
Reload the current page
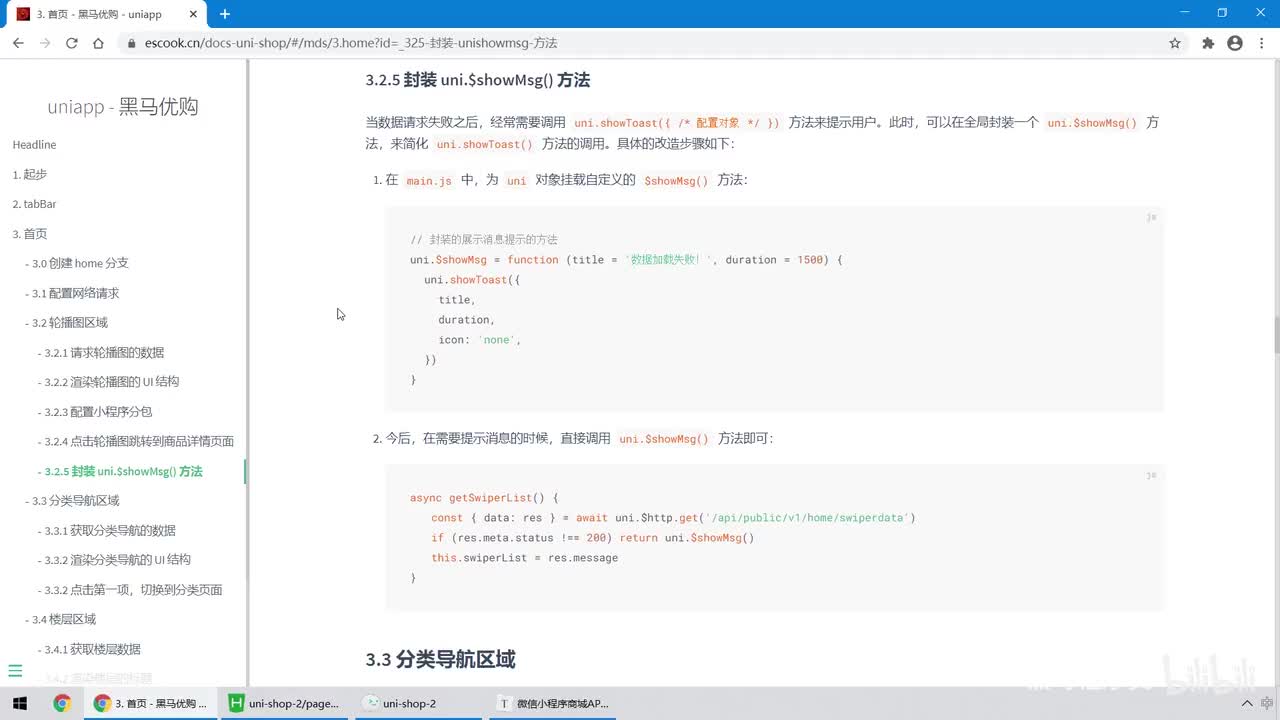(72, 43)
